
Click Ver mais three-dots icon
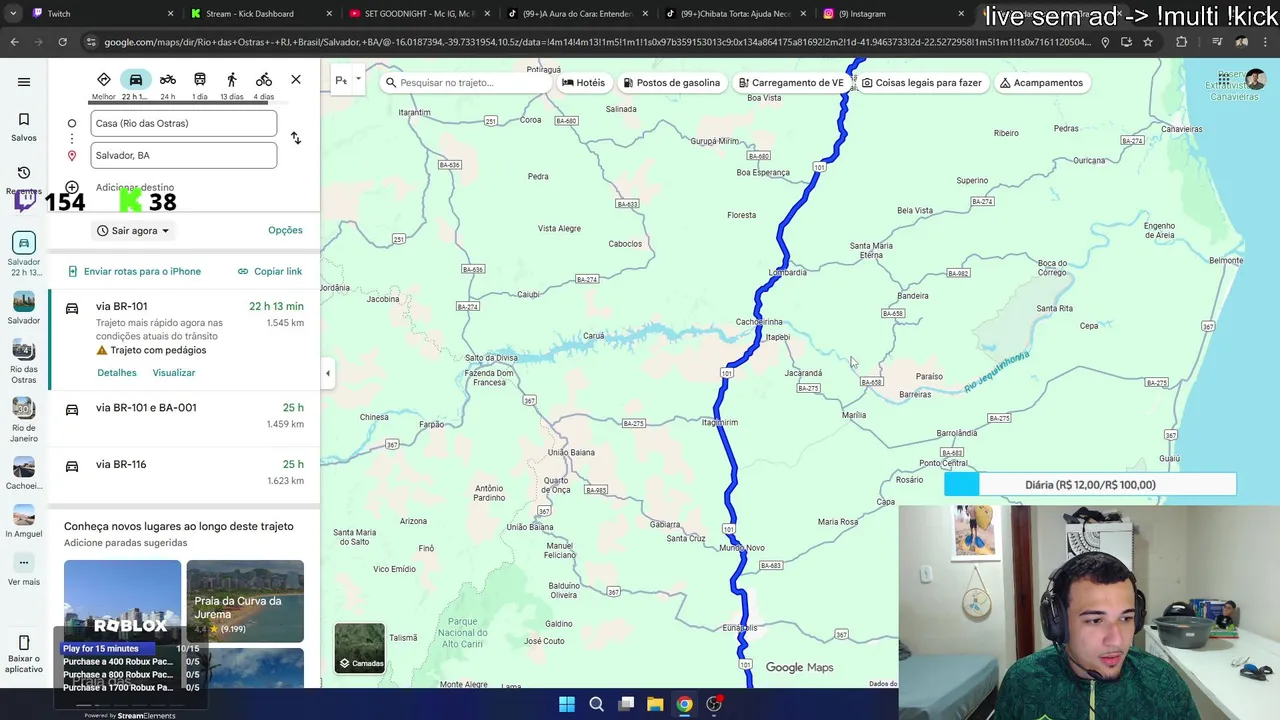(x=24, y=562)
